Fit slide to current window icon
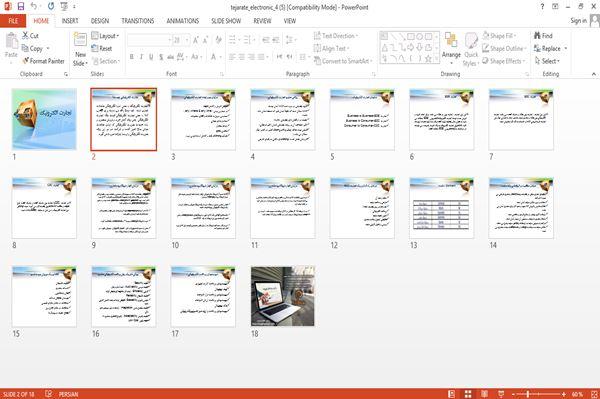This screenshot has height=399, width=600. click(x=594, y=394)
